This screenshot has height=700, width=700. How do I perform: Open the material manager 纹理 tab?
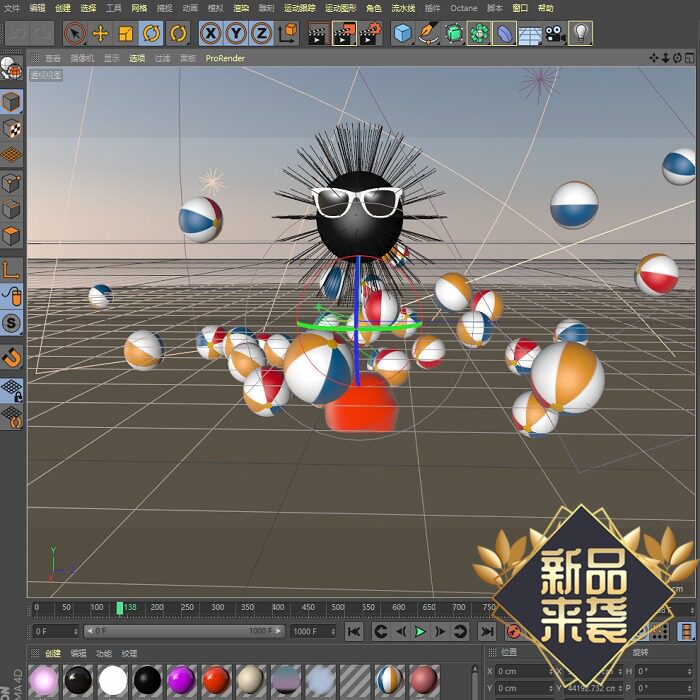[129, 653]
